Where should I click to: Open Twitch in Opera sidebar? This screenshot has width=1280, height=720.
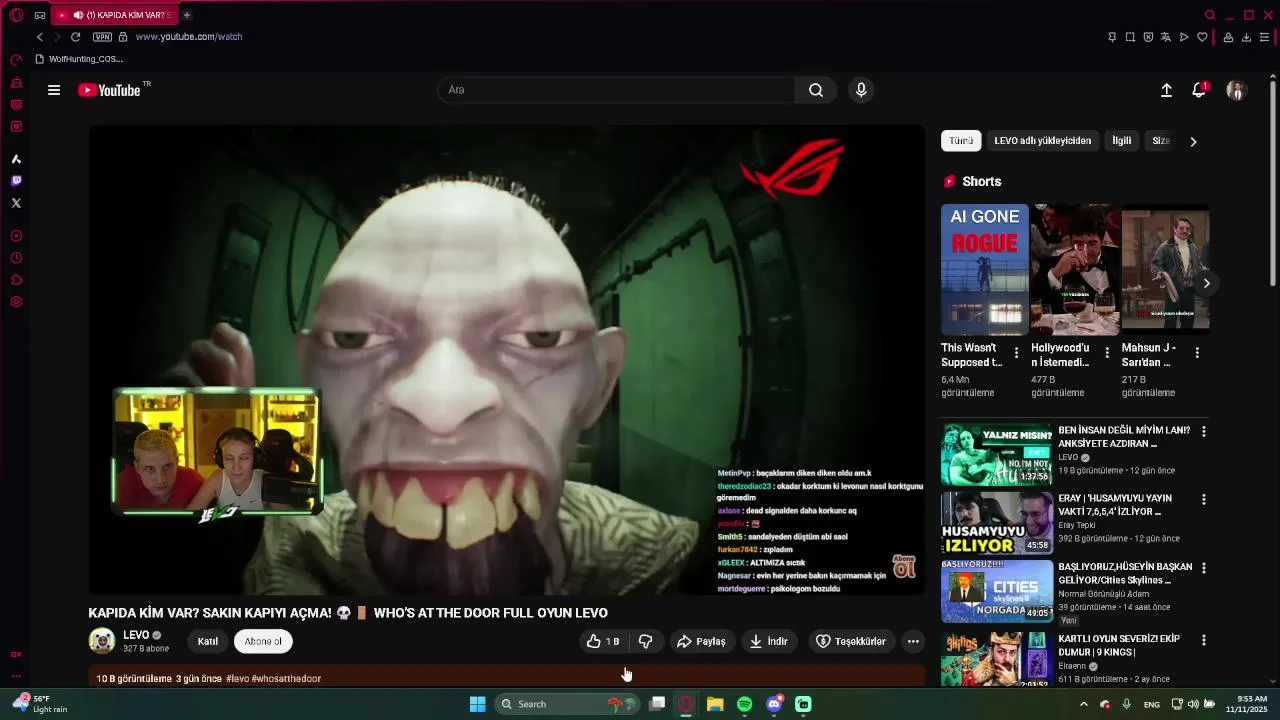[16, 181]
